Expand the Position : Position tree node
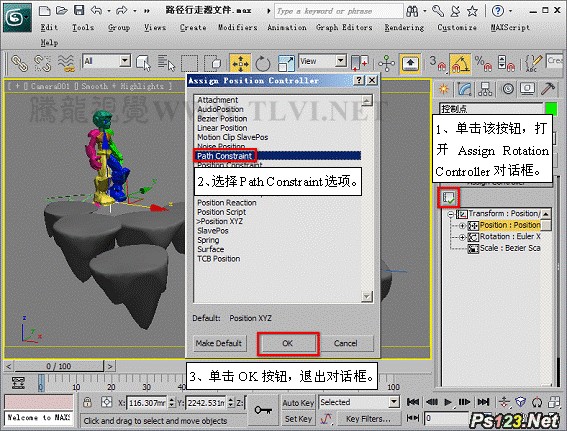 (462, 226)
